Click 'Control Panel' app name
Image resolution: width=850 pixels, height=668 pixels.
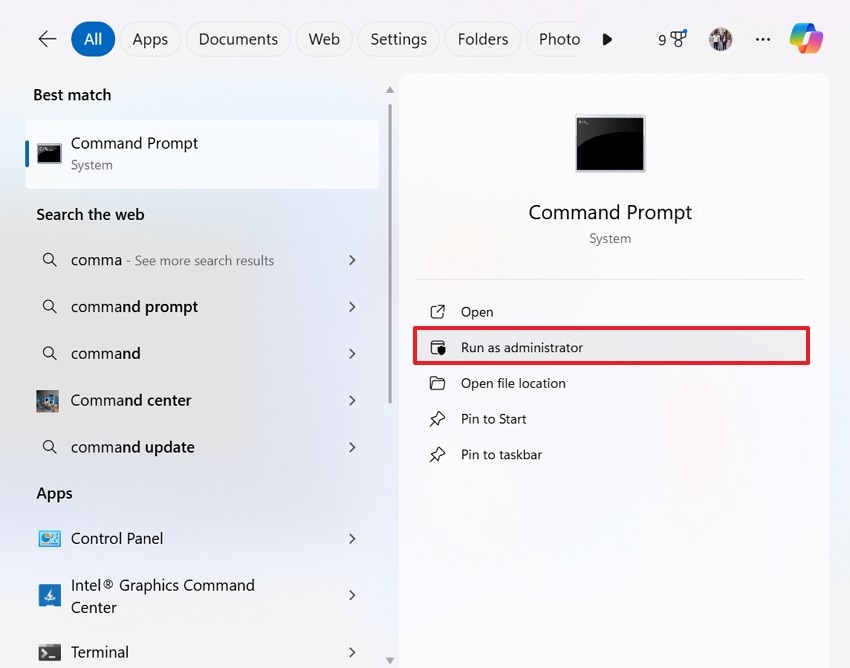click(117, 538)
